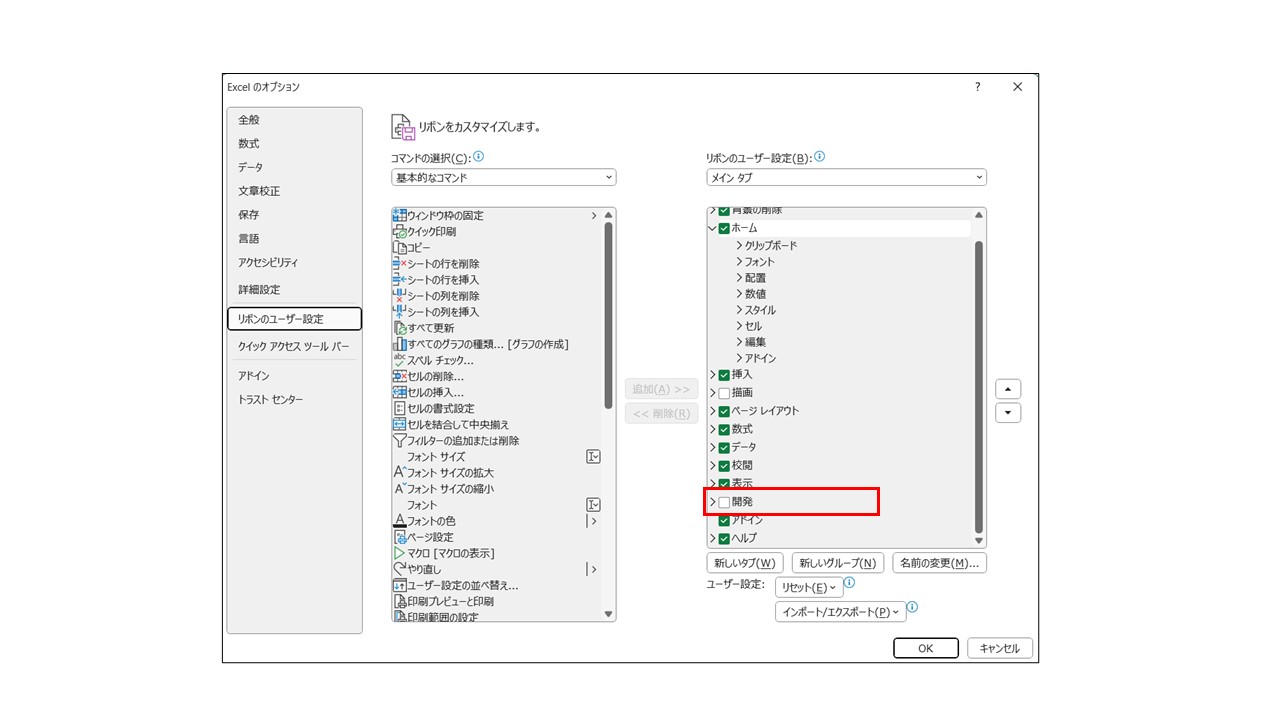1280x720 pixels.
Task: Select the ウィンドウ枠の固定 command icon
Action: 399,215
